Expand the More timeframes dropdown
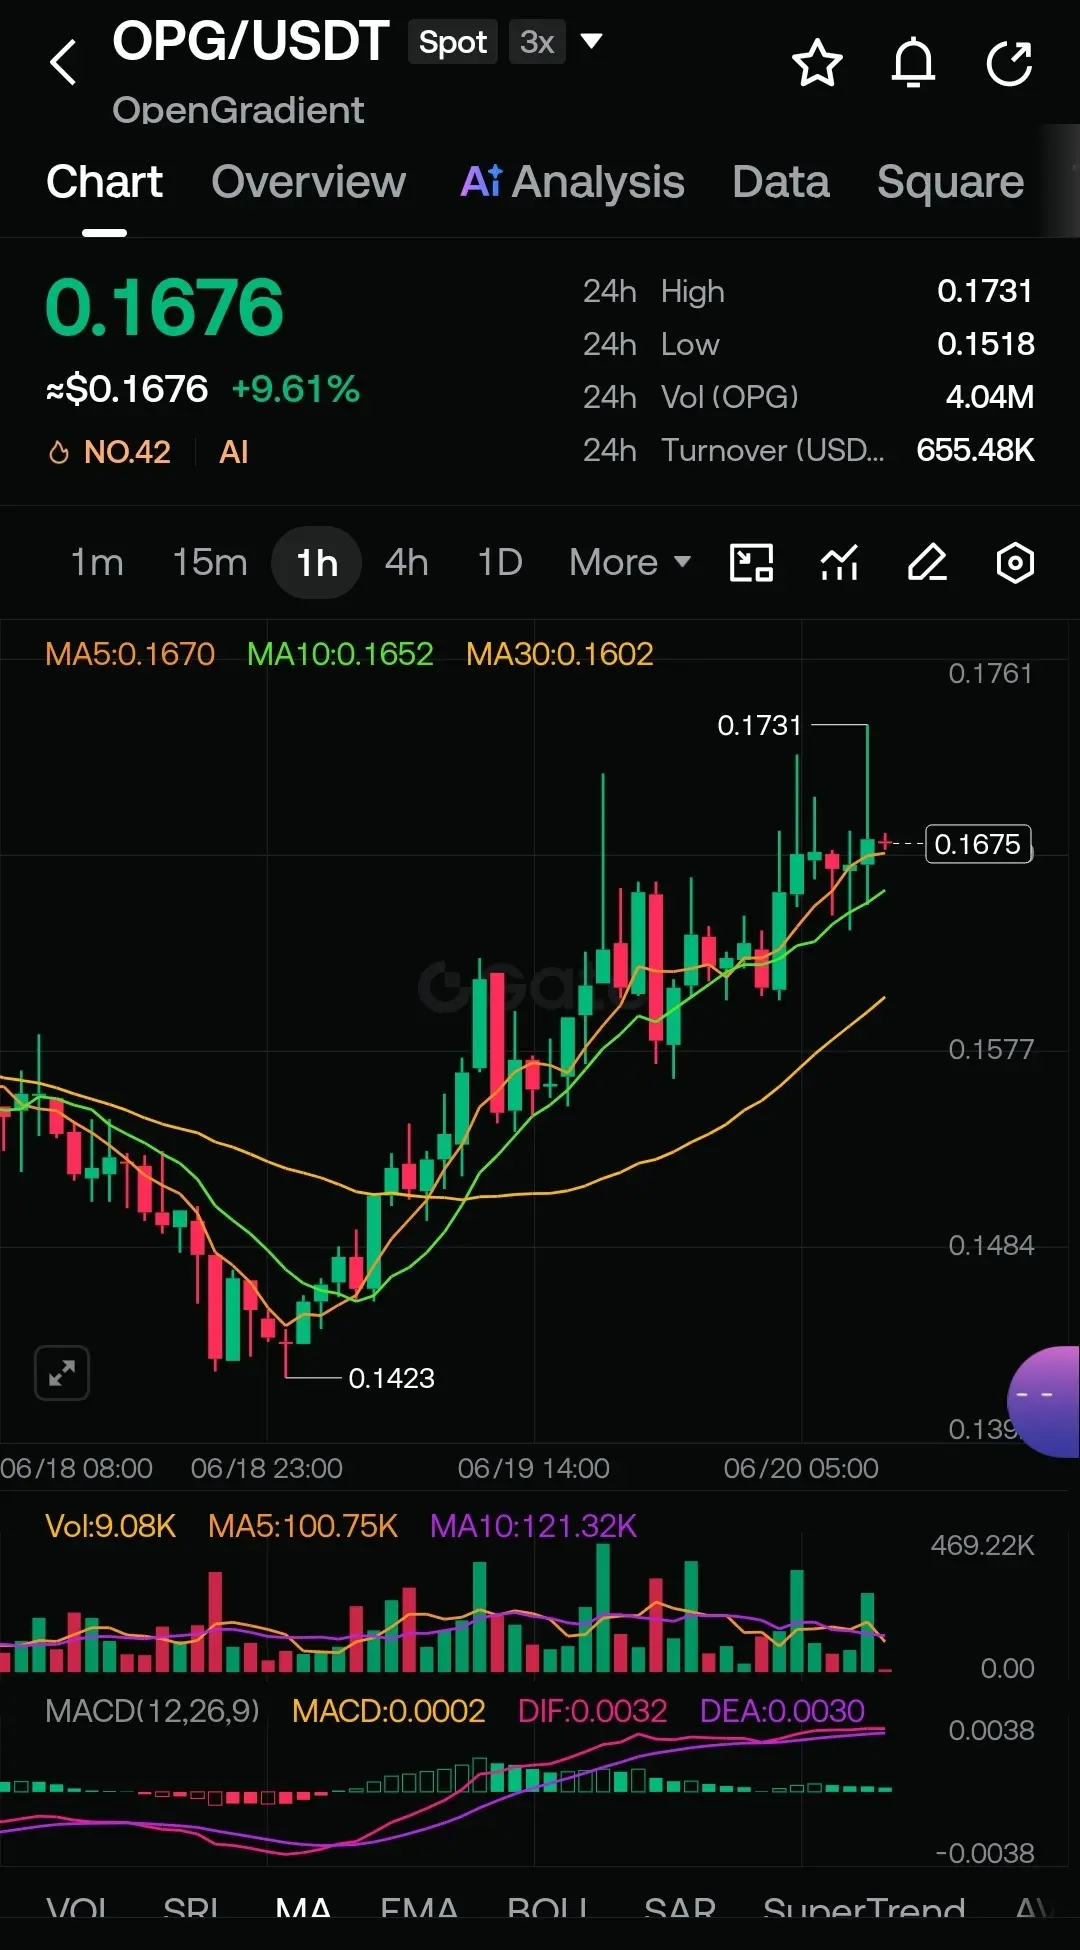The width and height of the screenshot is (1080, 1950). pos(630,562)
